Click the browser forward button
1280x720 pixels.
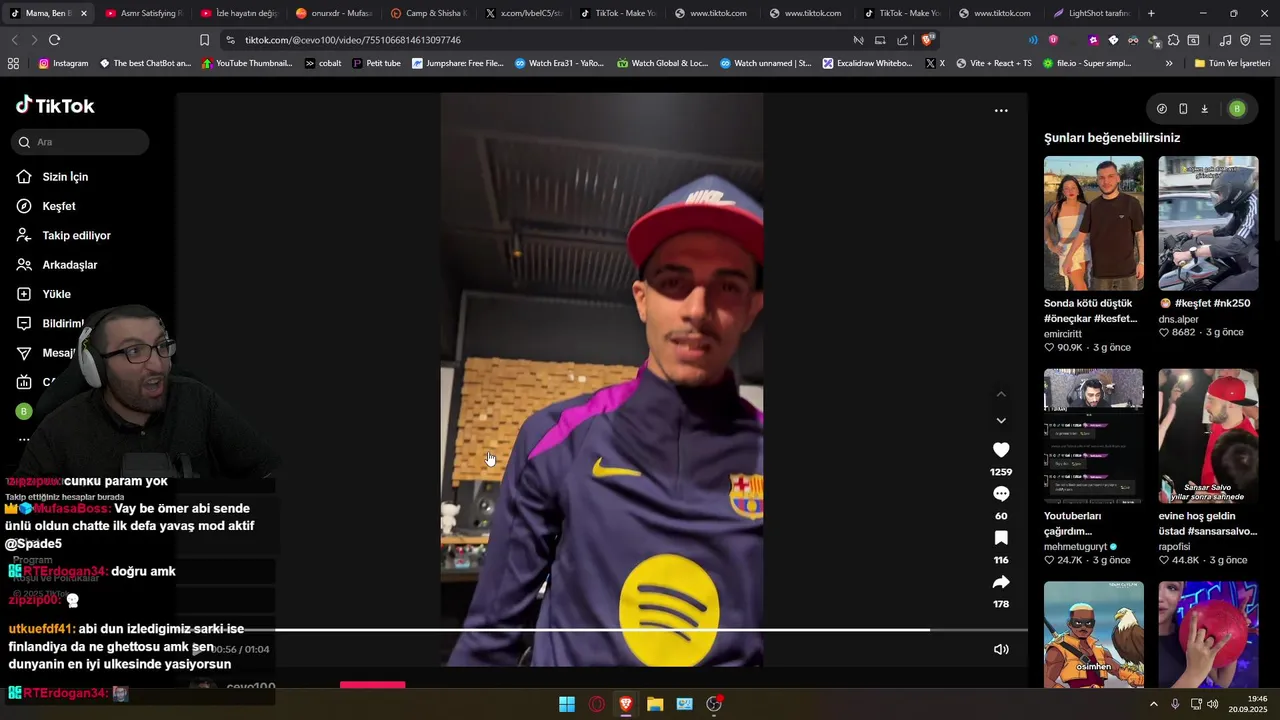[34, 40]
